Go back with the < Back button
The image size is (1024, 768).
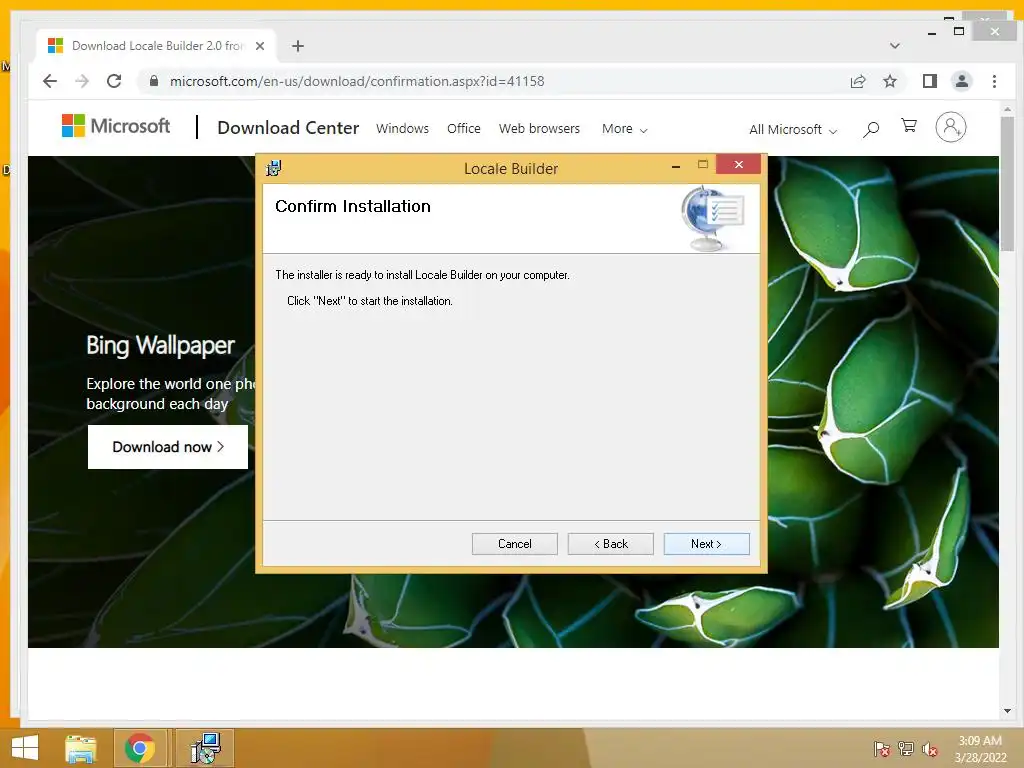(611, 543)
